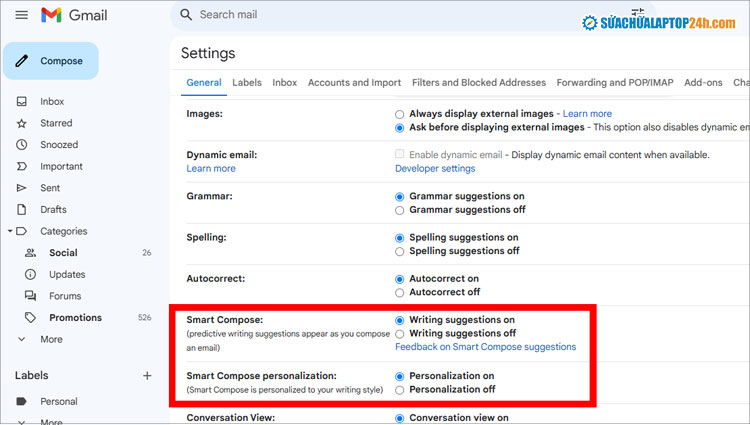Click the Important label icon
Viewport: 750px width, 425px height.
(x=22, y=166)
